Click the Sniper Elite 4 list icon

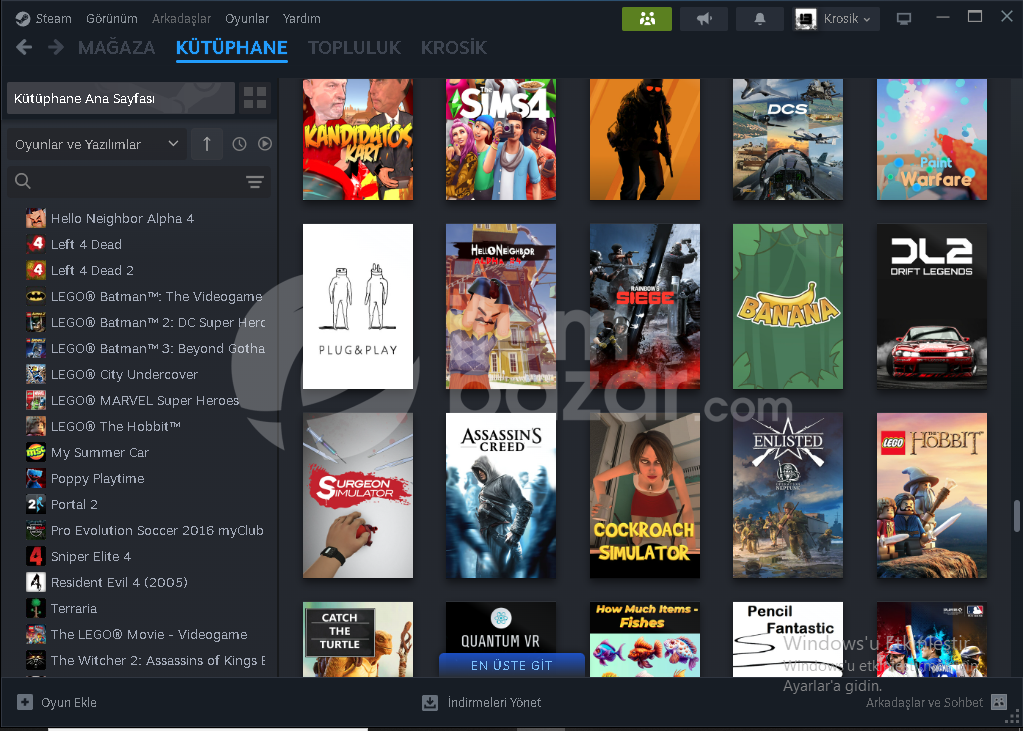coord(36,556)
